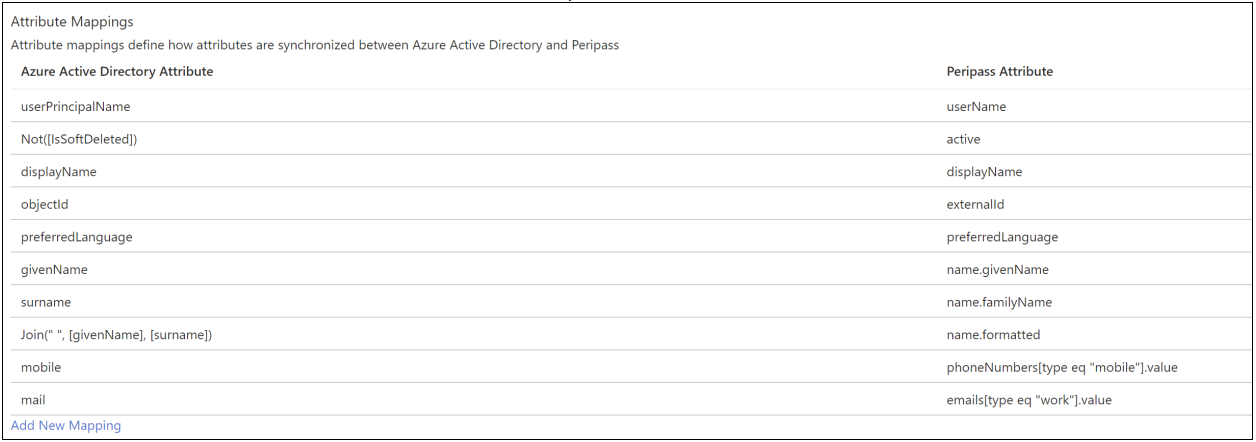Click the surname attribute mapping
The height and width of the screenshot is (442, 1256).
46,302
